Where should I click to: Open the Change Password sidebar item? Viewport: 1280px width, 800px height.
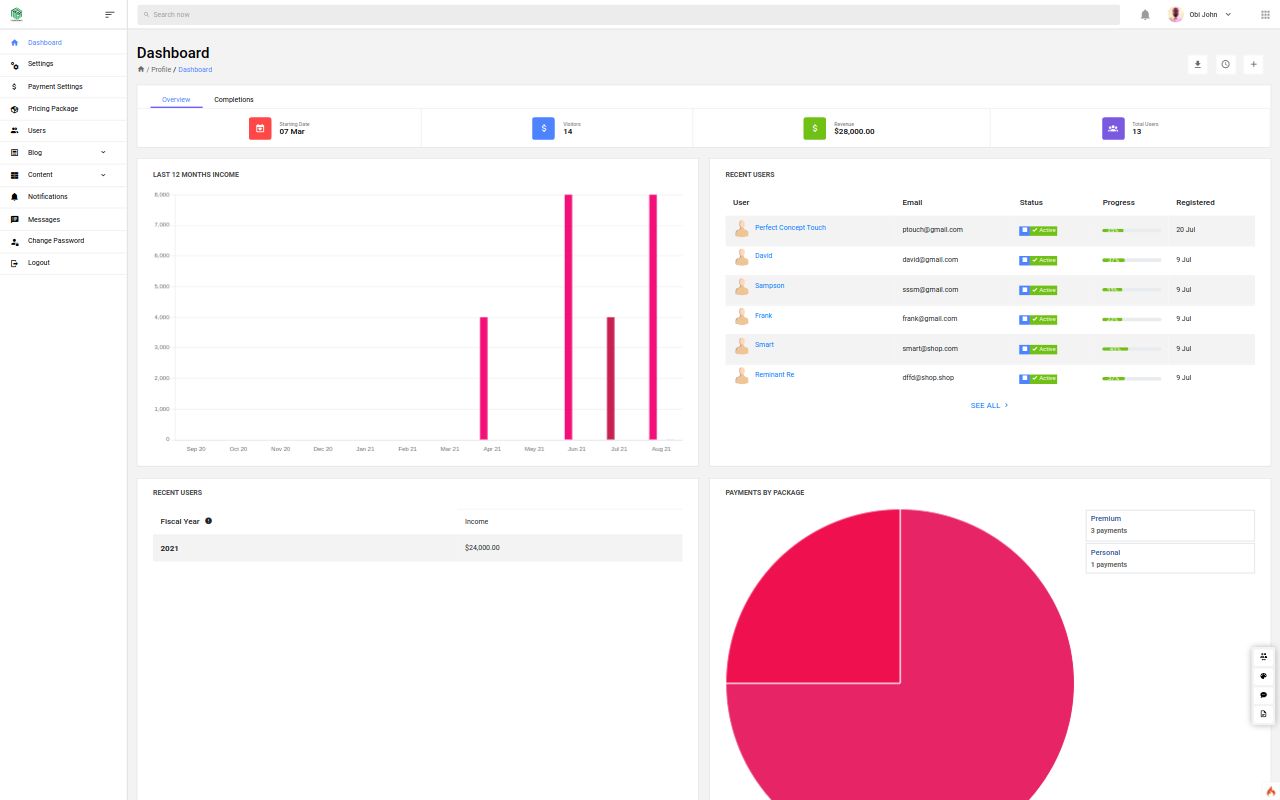point(63,241)
